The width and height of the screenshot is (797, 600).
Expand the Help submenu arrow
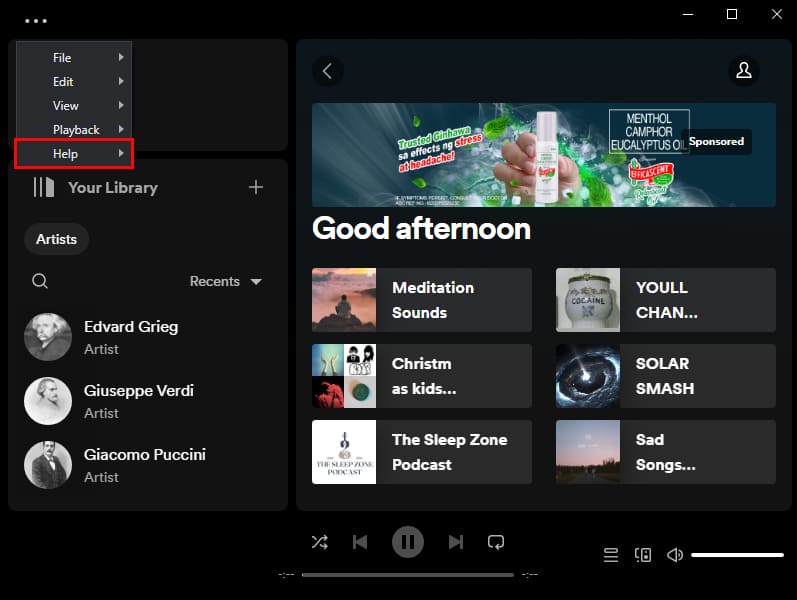click(x=121, y=153)
